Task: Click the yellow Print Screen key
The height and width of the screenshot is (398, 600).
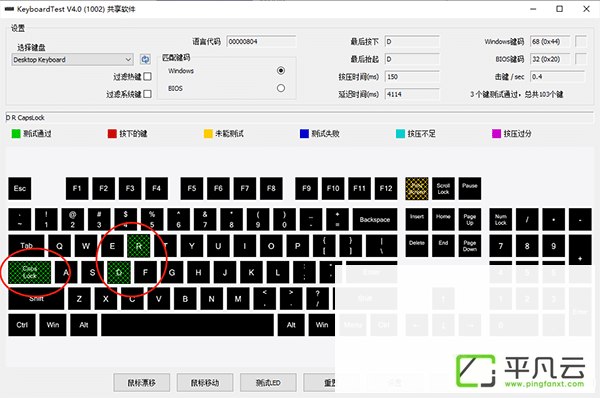Action: click(x=417, y=188)
